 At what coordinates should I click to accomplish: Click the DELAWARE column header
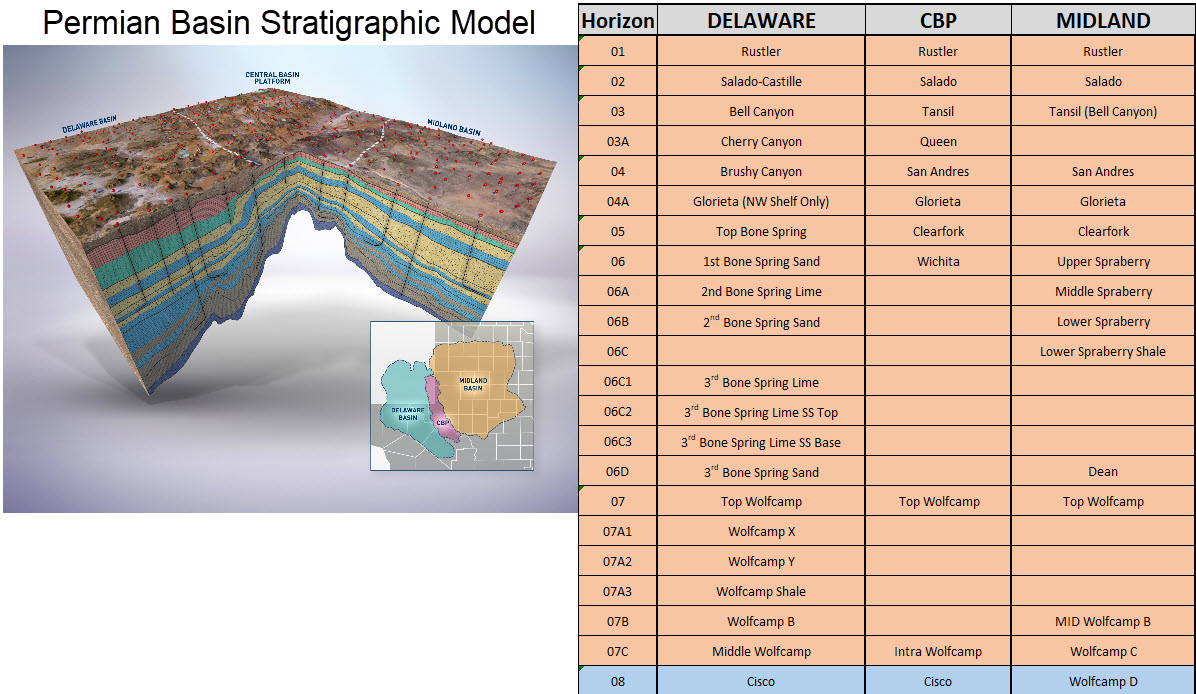pos(760,19)
